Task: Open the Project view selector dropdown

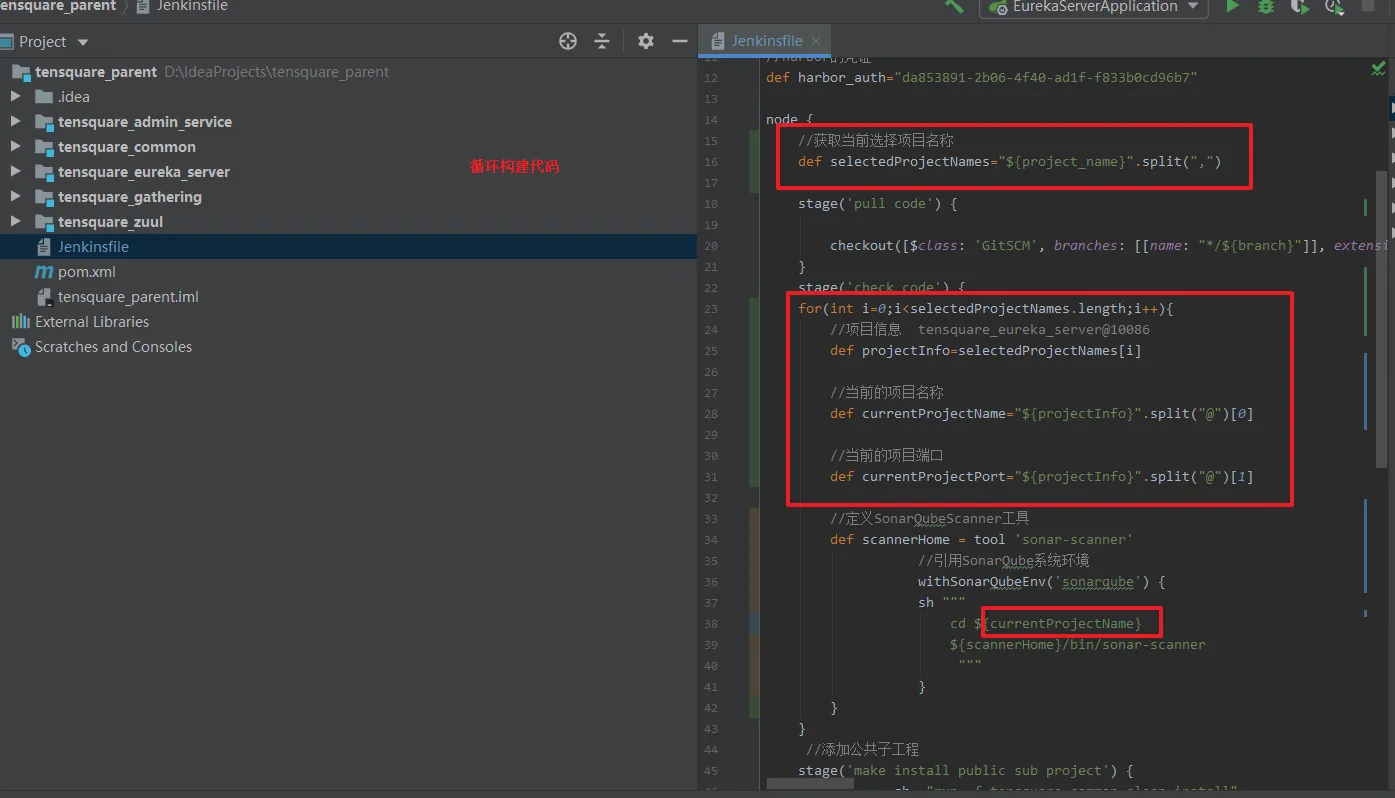Action: click(83, 42)
